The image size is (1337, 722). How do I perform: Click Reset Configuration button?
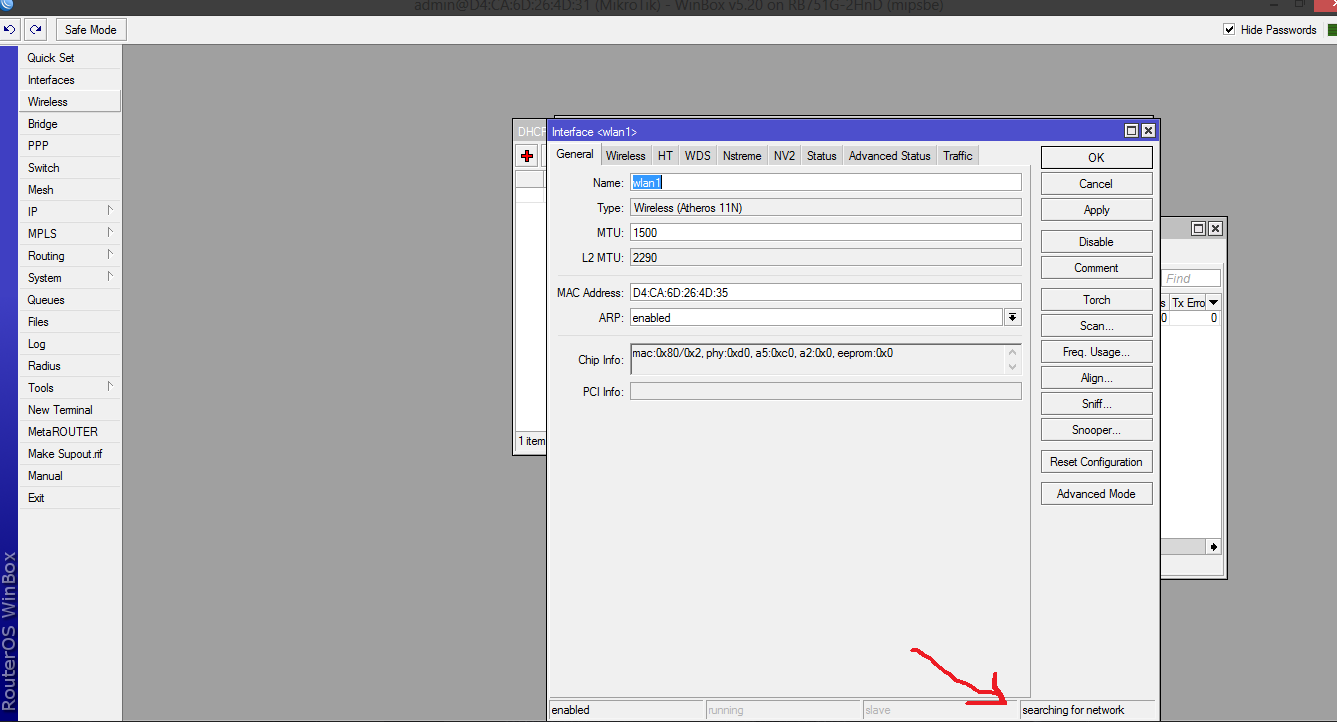click(1096, 462)
